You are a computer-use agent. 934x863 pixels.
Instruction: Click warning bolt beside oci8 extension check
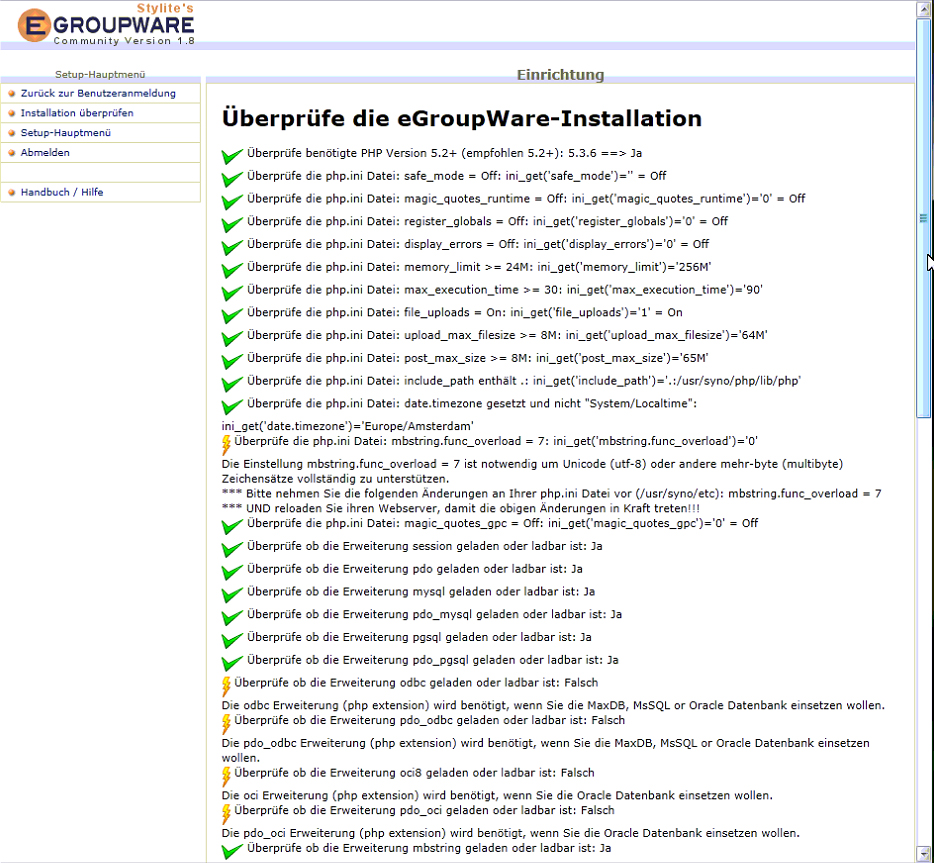[x=226, y=776]
